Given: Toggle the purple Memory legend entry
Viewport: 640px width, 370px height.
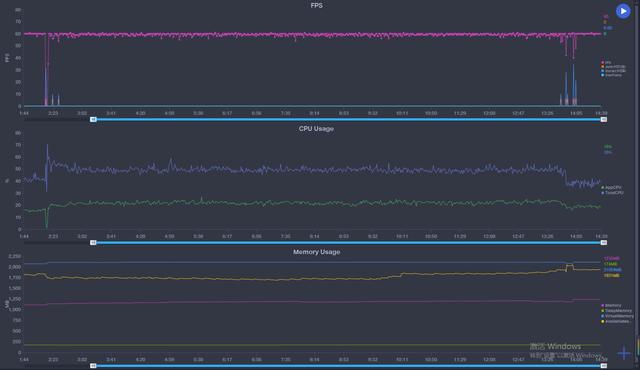Looking at the screenshot, I should tap(611, 306).
